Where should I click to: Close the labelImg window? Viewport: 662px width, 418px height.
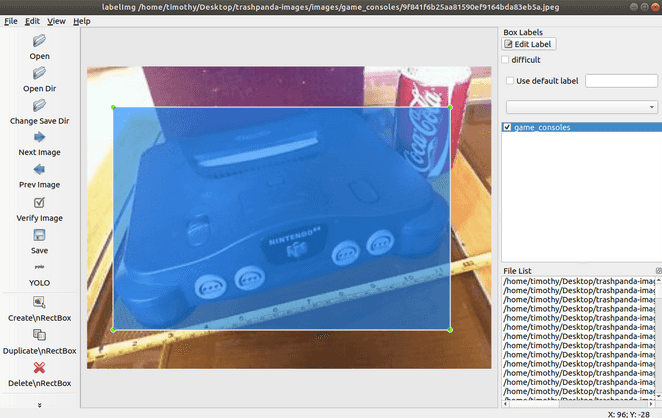[x=655, y=7]
